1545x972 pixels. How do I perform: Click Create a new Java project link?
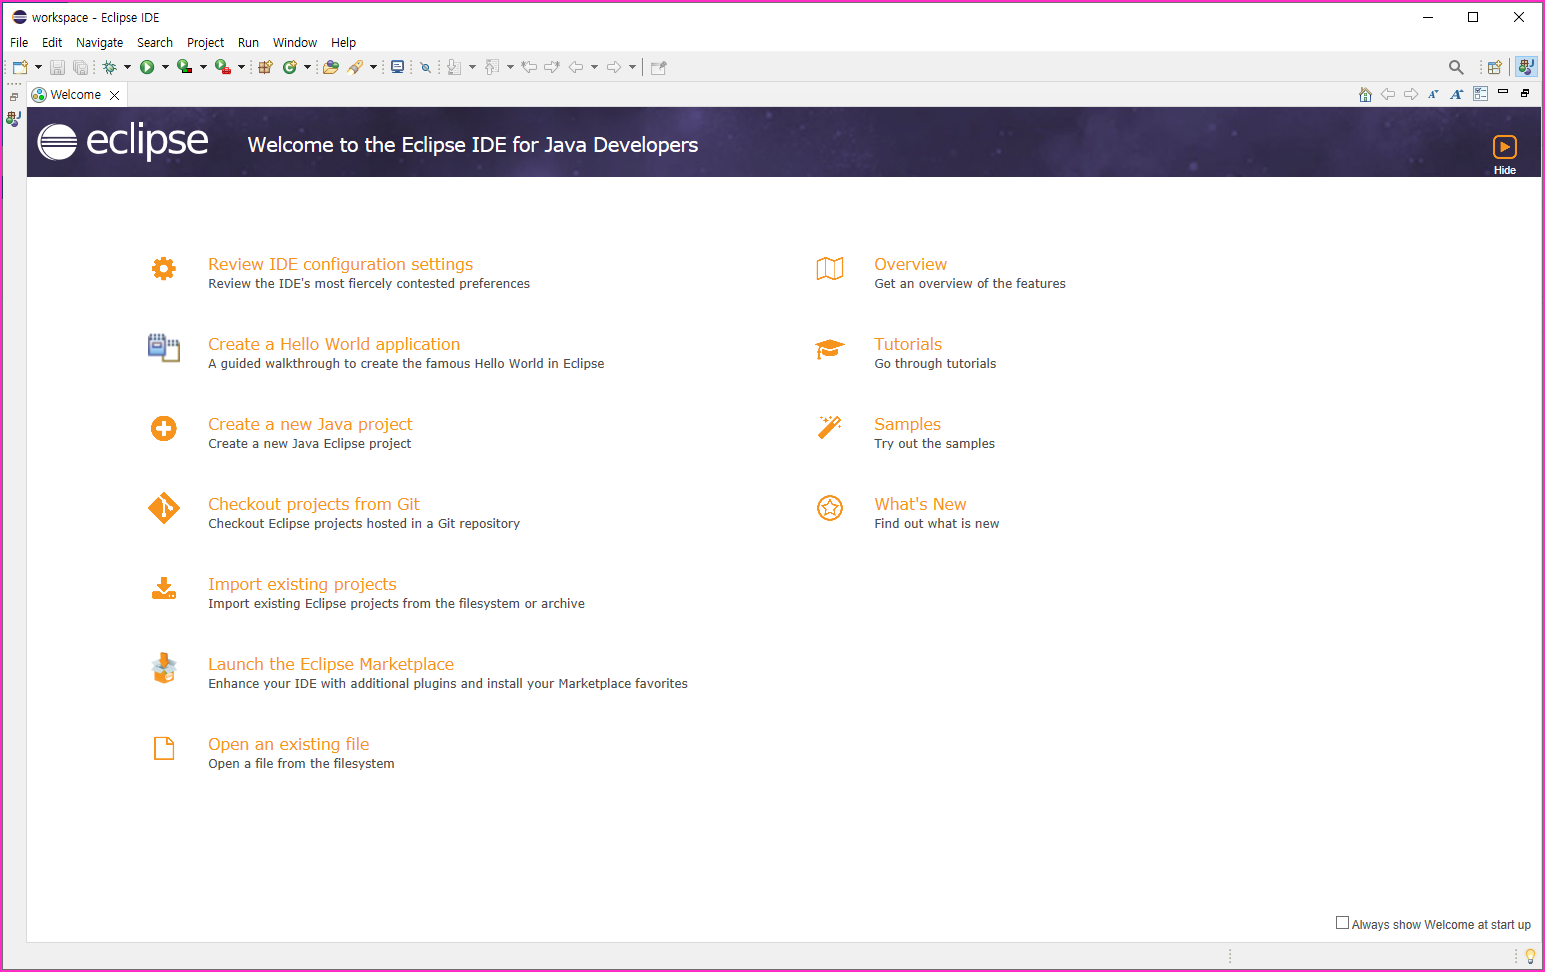[x=310, y=424]
